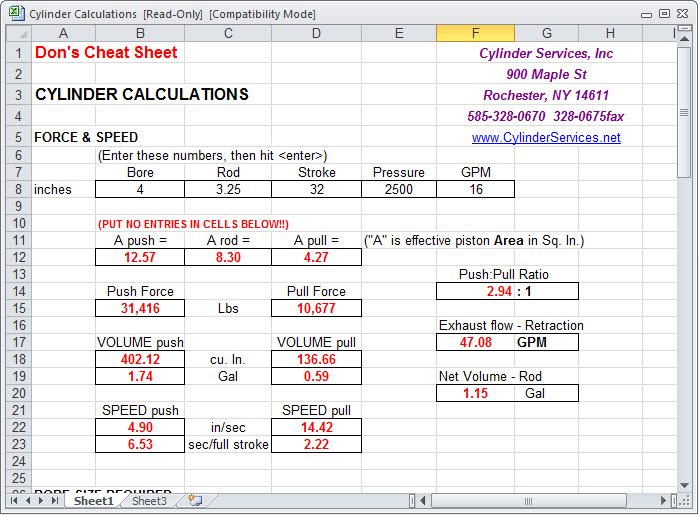Viewport: 699px width, 515px height.
Task: Select row 1 header
Action: pyautogui.click(x=19, y=53)
